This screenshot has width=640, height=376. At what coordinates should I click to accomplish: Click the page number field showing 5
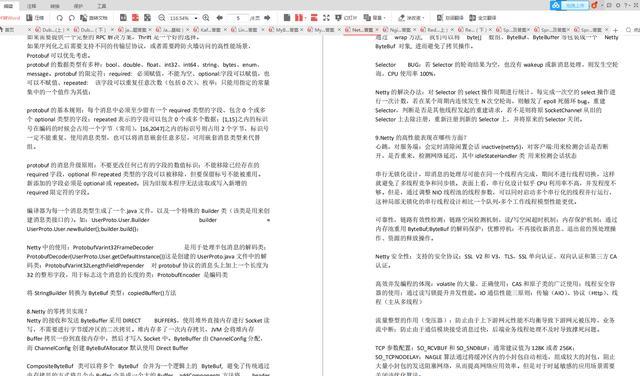click(238, 18)
